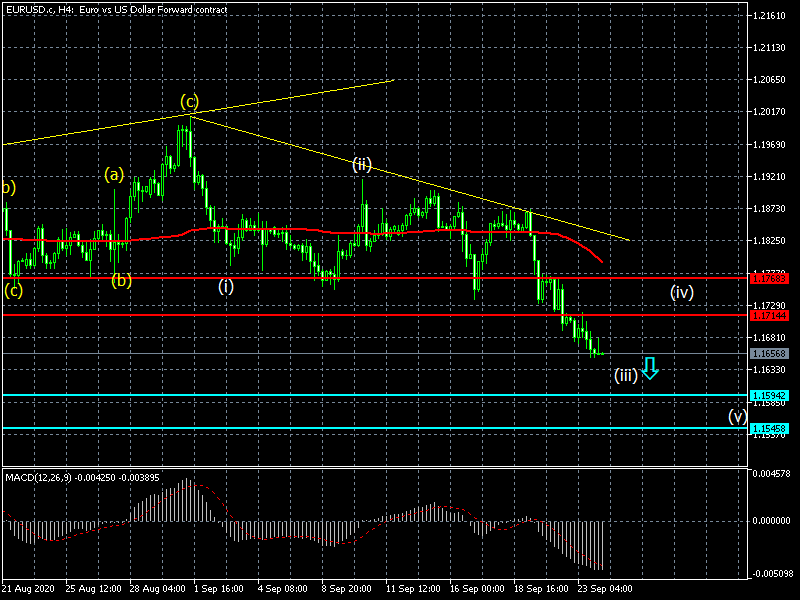The width and height of the screenshot is (800, 600).
Task: Select the cyan 1.15942 price tag
Action: tap(769, 395)
